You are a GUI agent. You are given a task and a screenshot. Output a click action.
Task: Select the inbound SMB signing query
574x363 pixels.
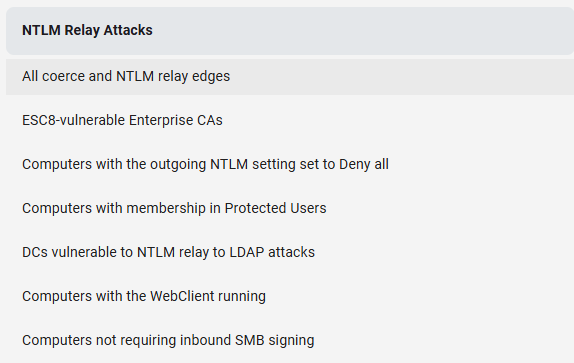[290, 340]
